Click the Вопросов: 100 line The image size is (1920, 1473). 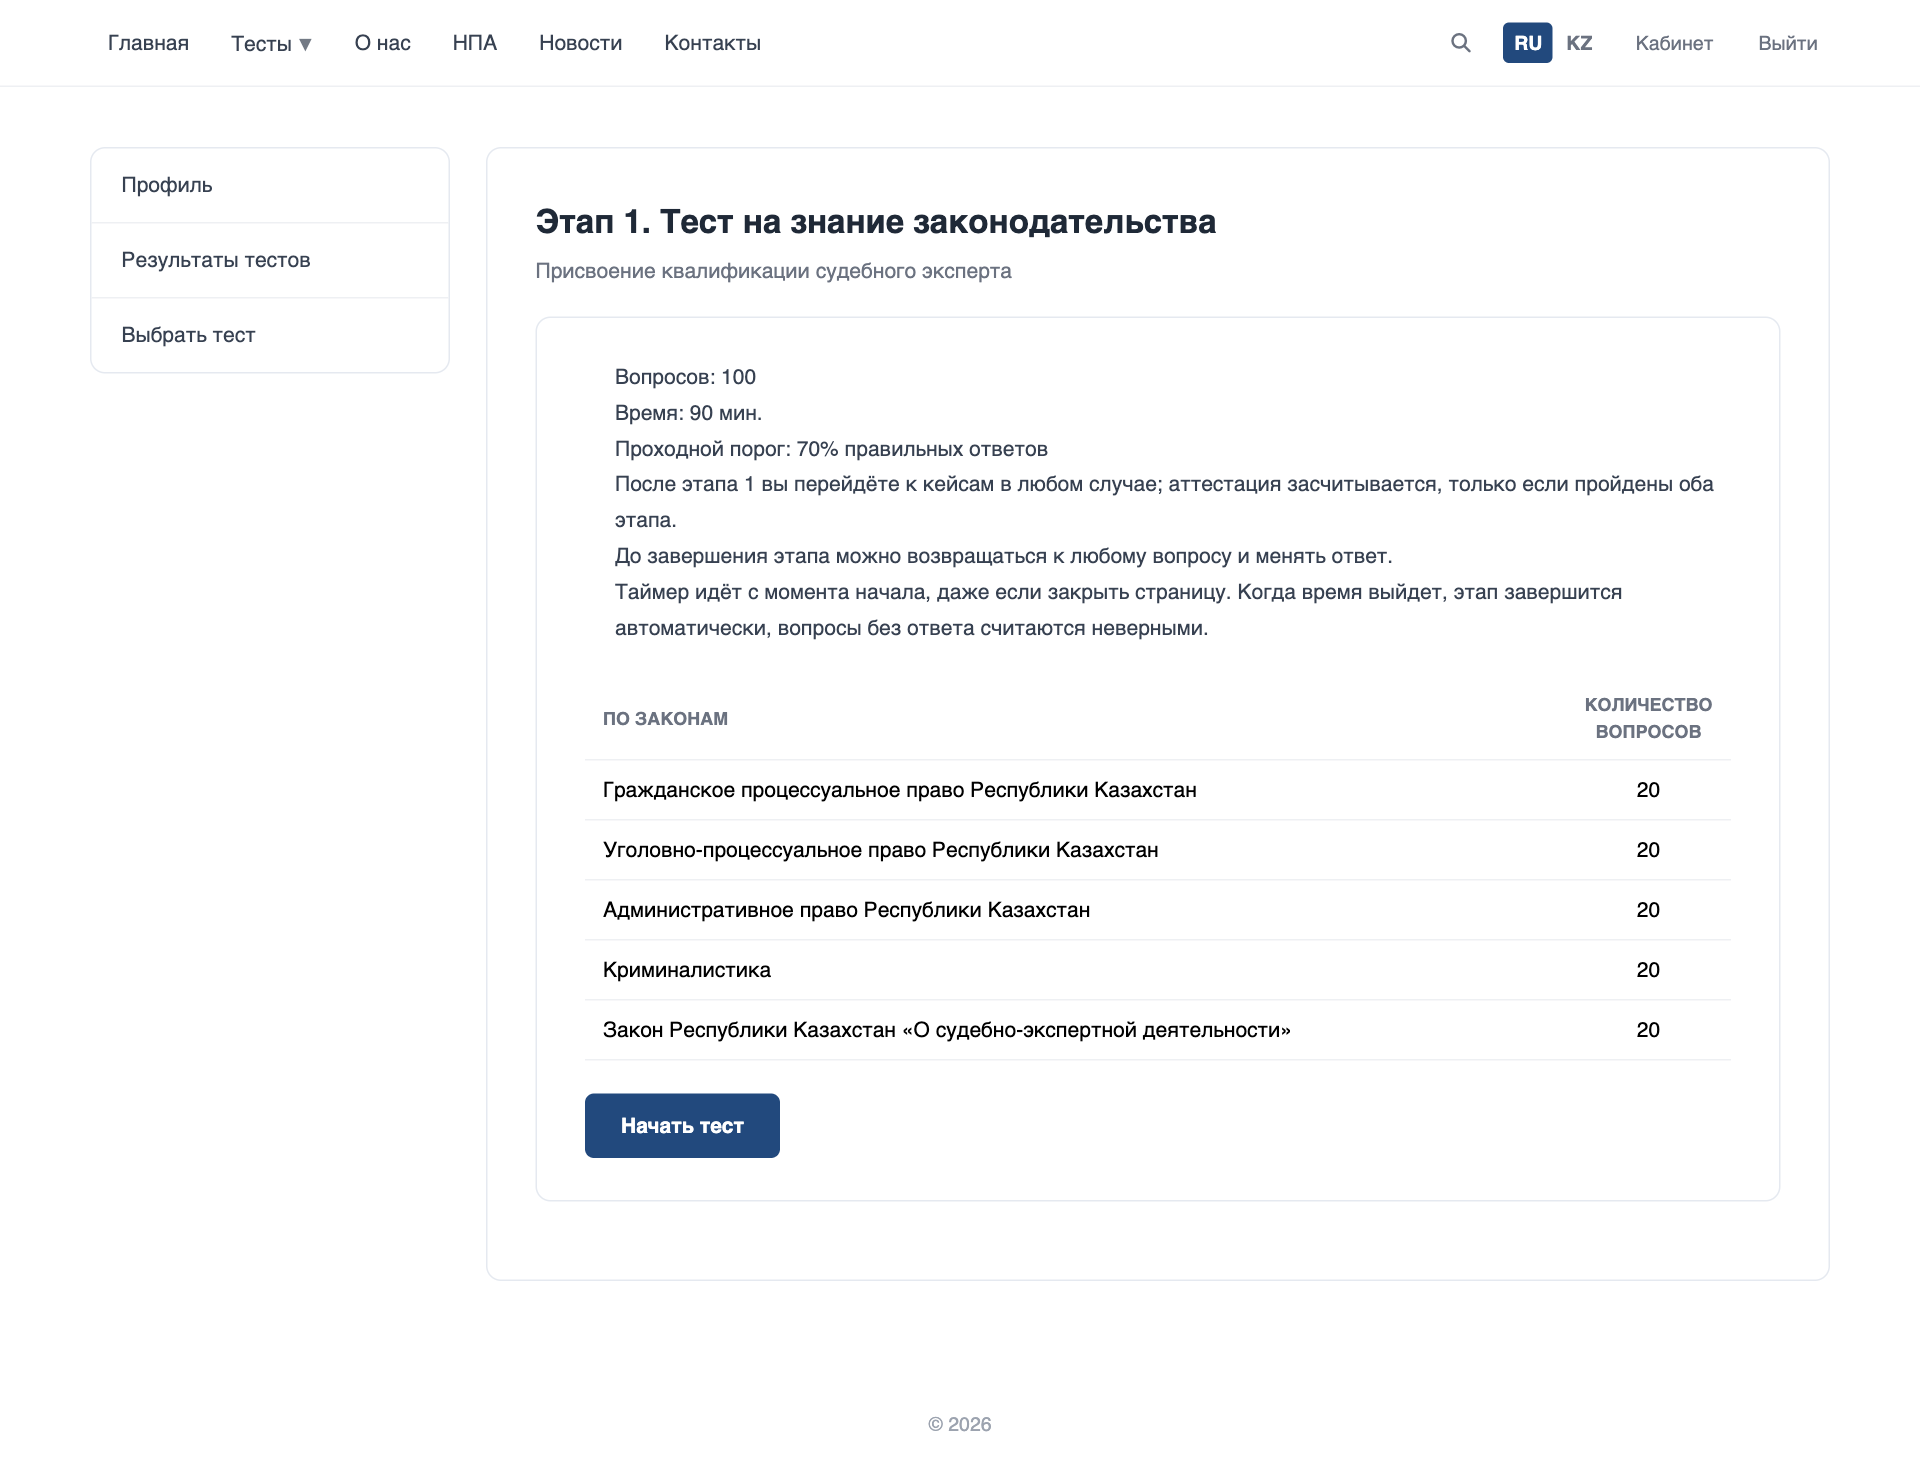tap(685, 377)
